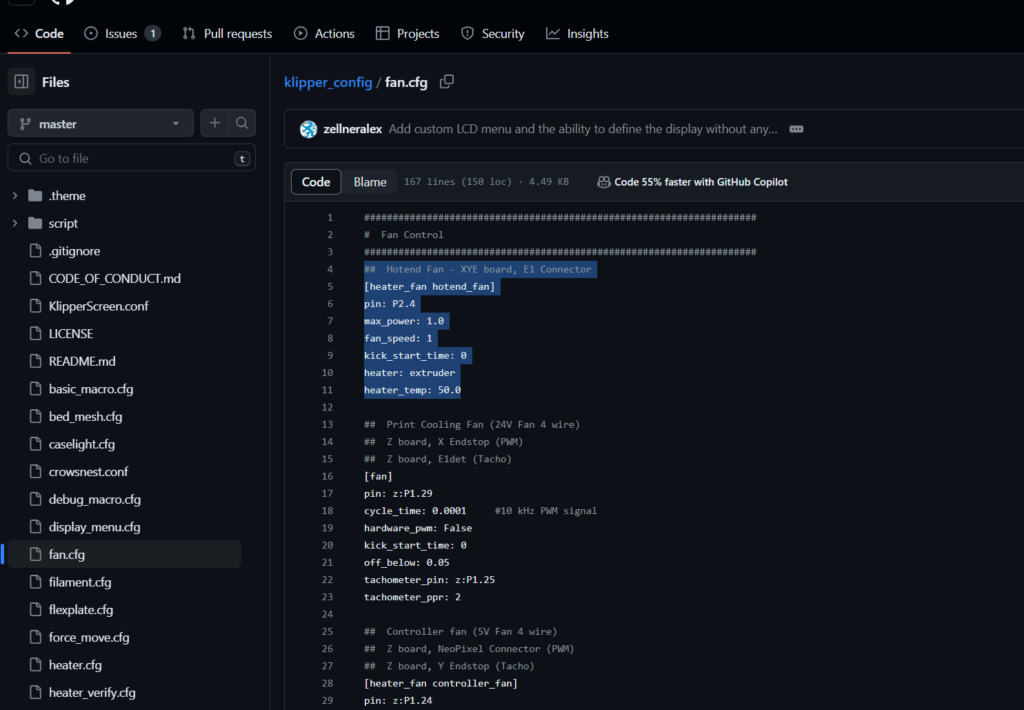Open basic_macro.cfg in file tree
Screen dimensions: 1024x710
click(91, 389)
